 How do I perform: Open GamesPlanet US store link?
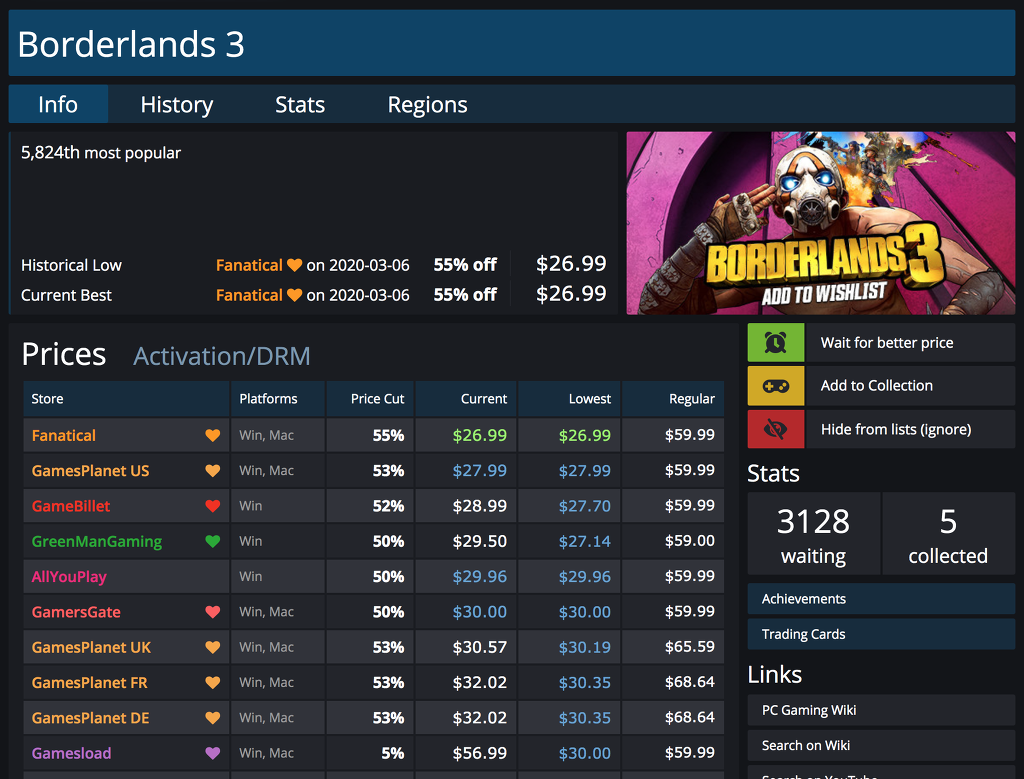coord(90,471)
